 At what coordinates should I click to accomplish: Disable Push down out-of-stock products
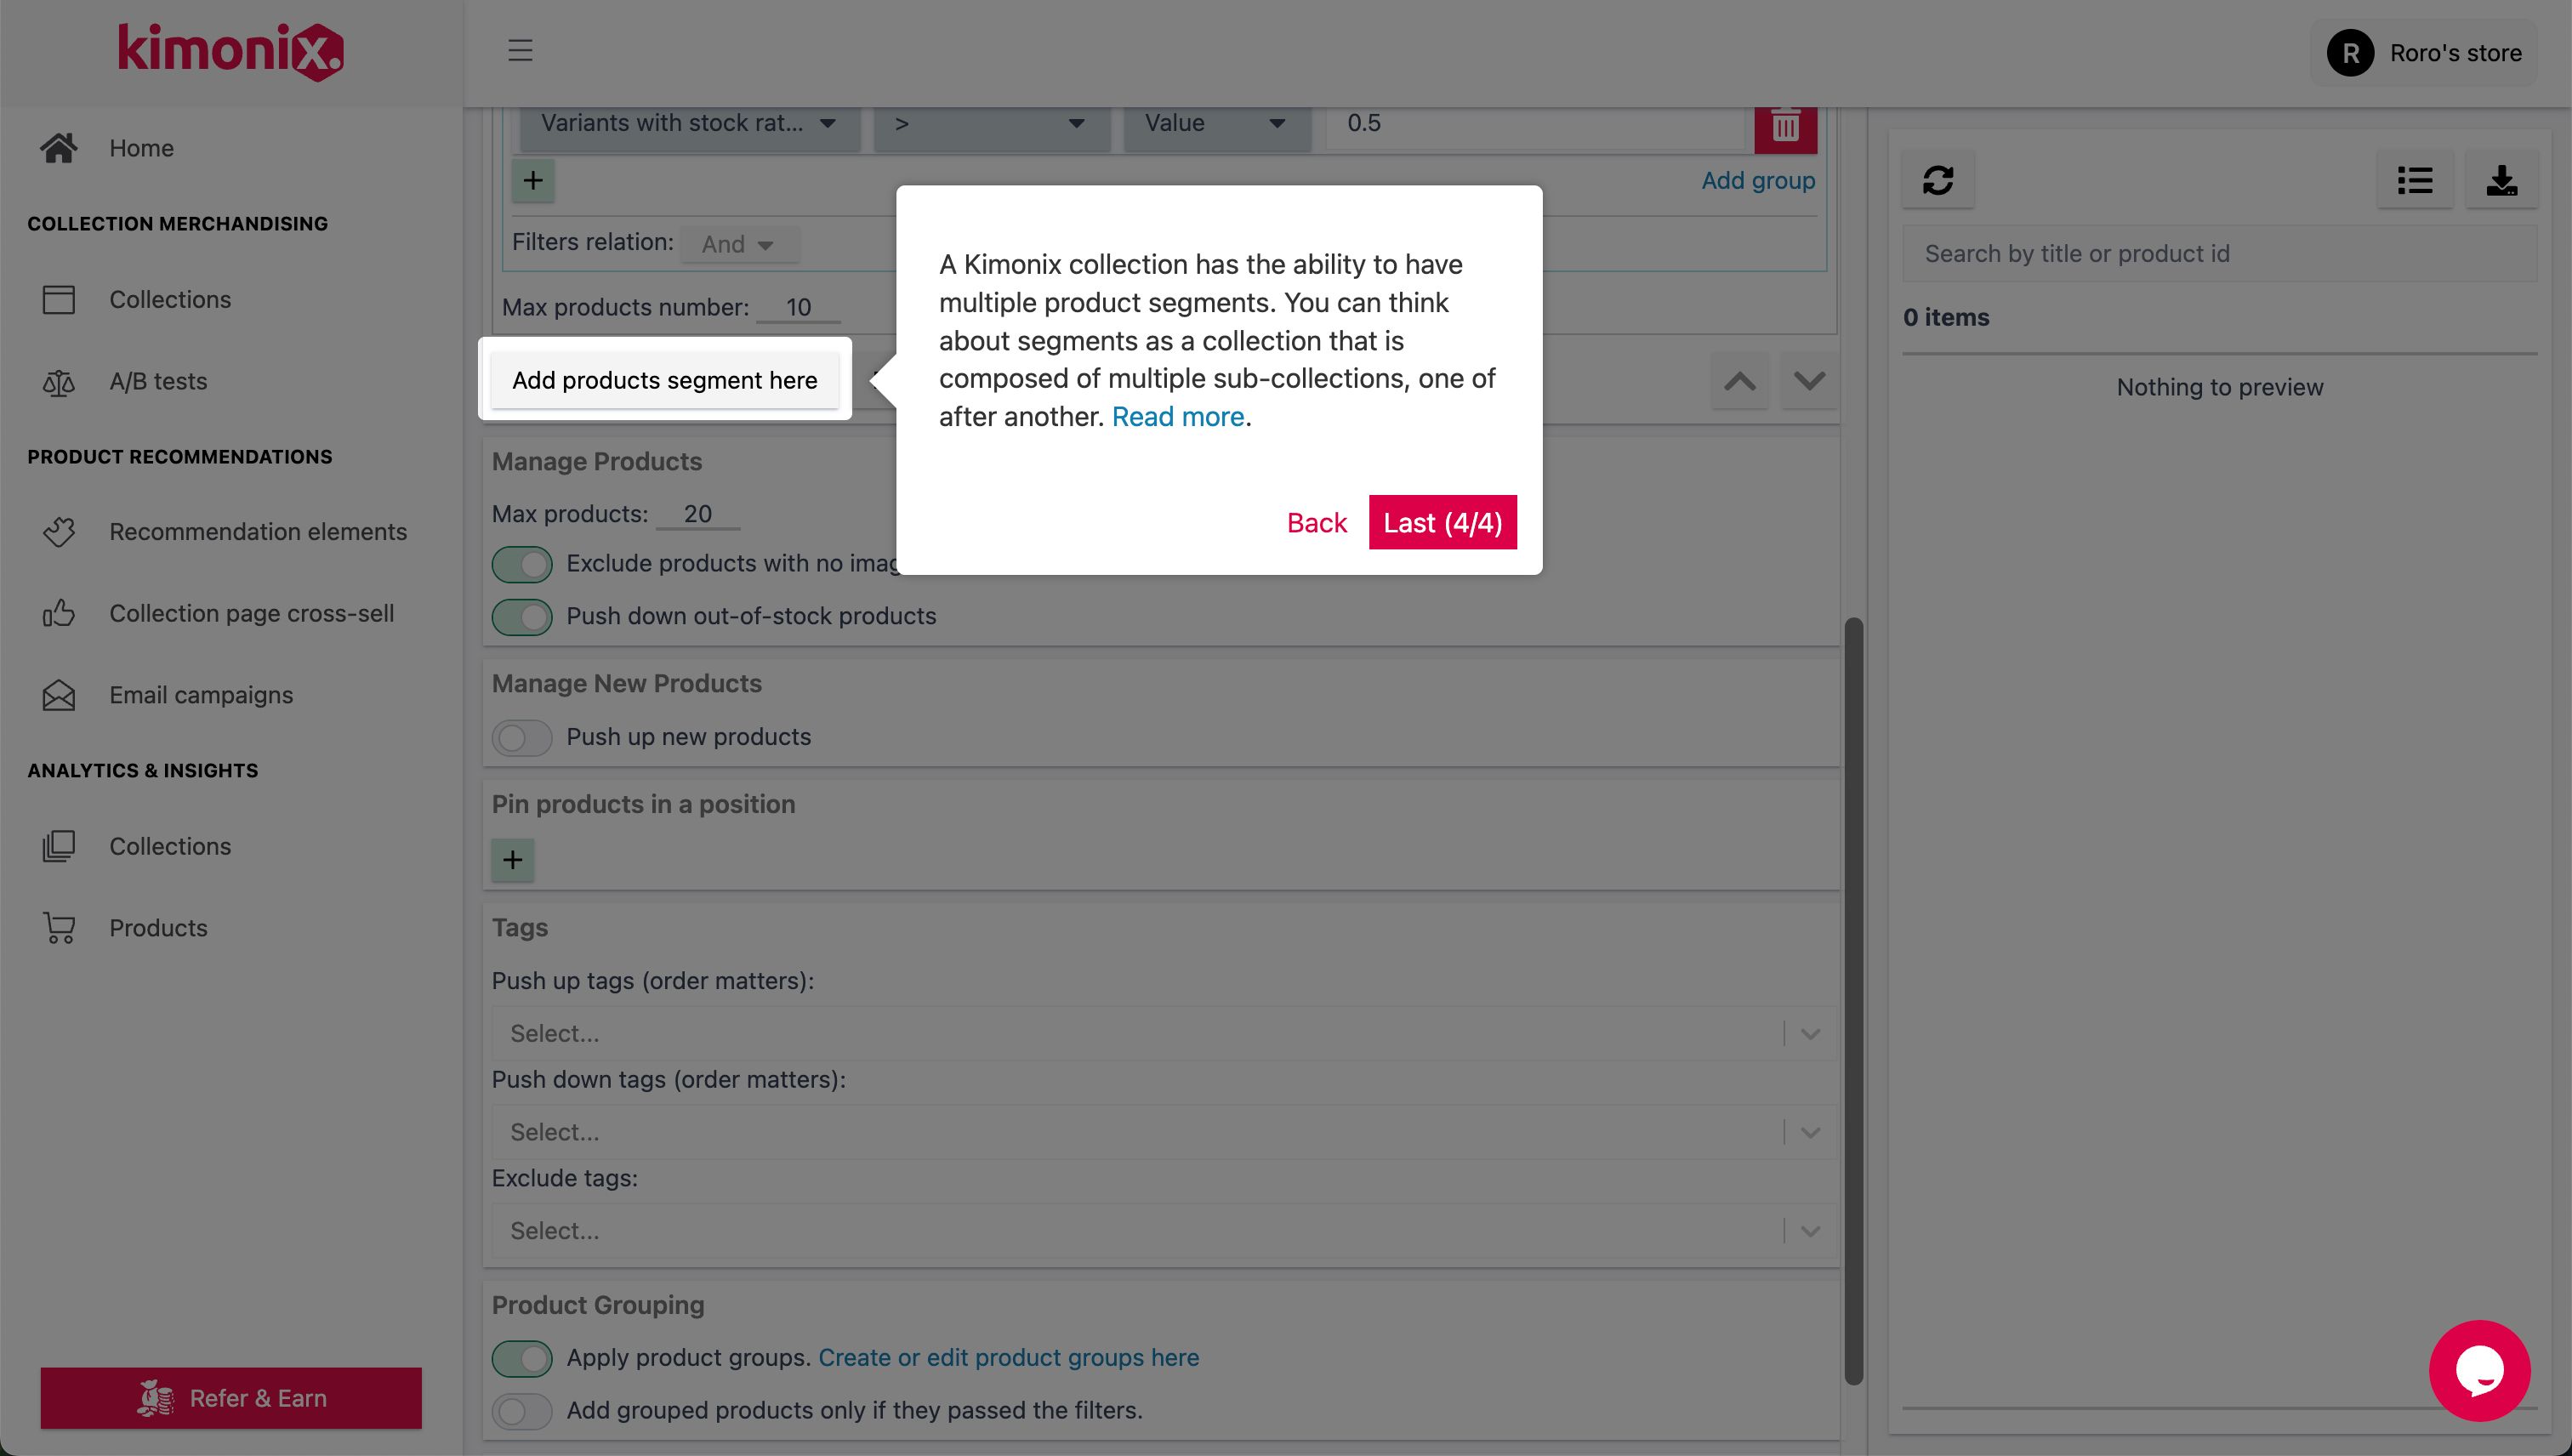tap(521, 616)
